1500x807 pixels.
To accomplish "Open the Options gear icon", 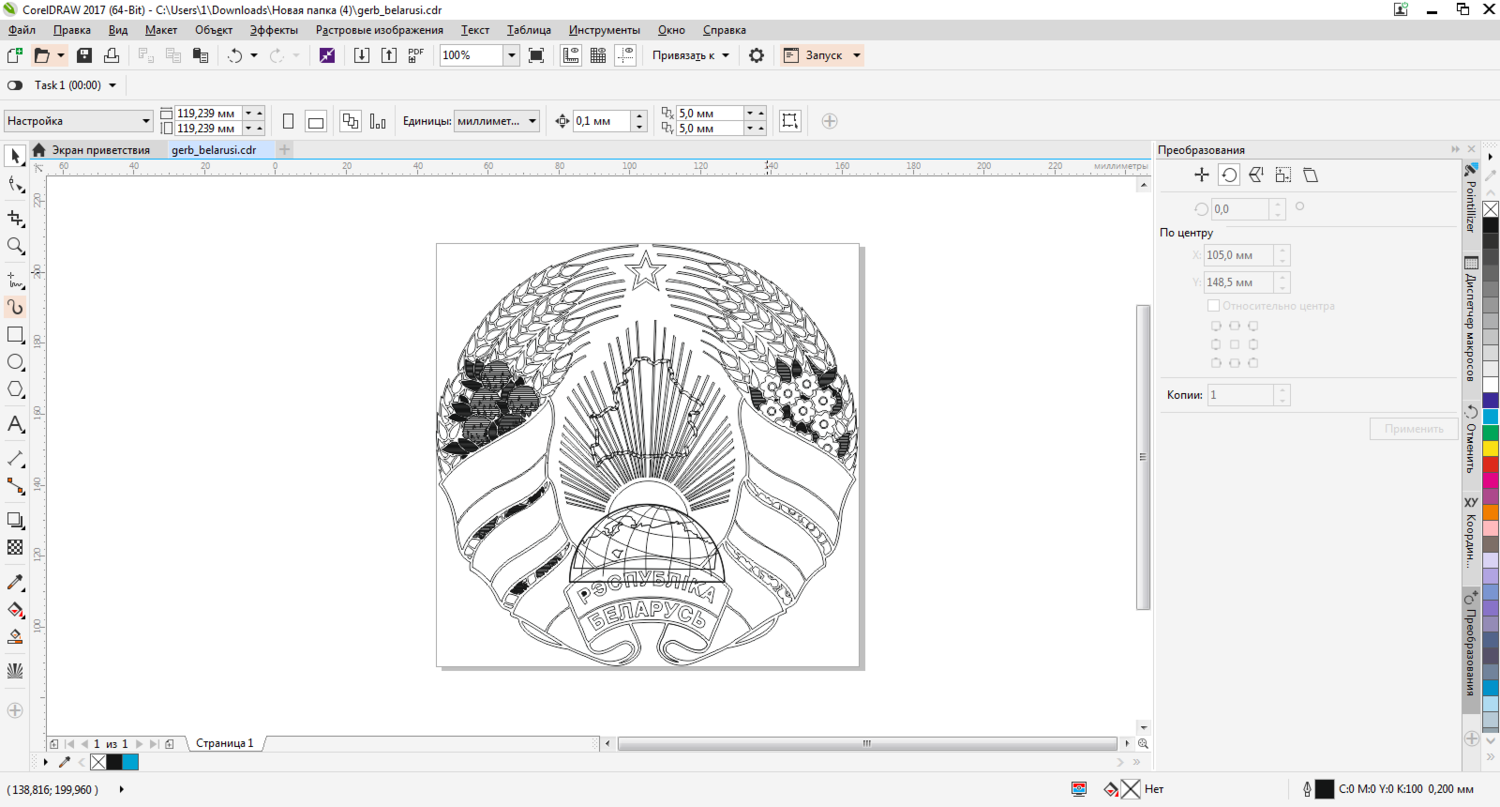I will click(756, 56).
